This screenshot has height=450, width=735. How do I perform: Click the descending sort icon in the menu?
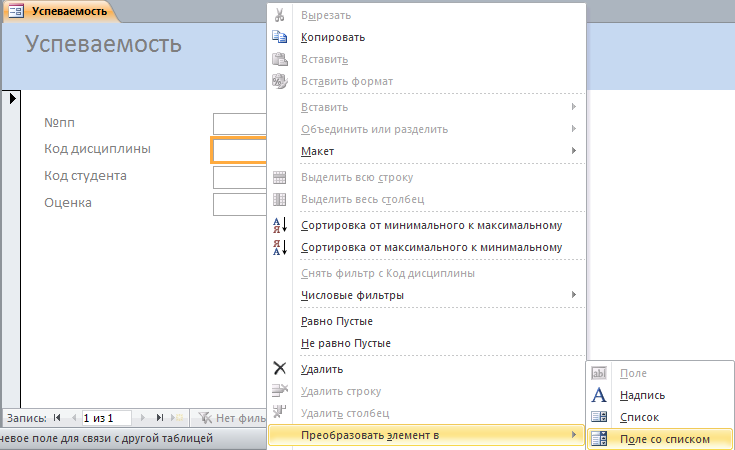[280, 248]
